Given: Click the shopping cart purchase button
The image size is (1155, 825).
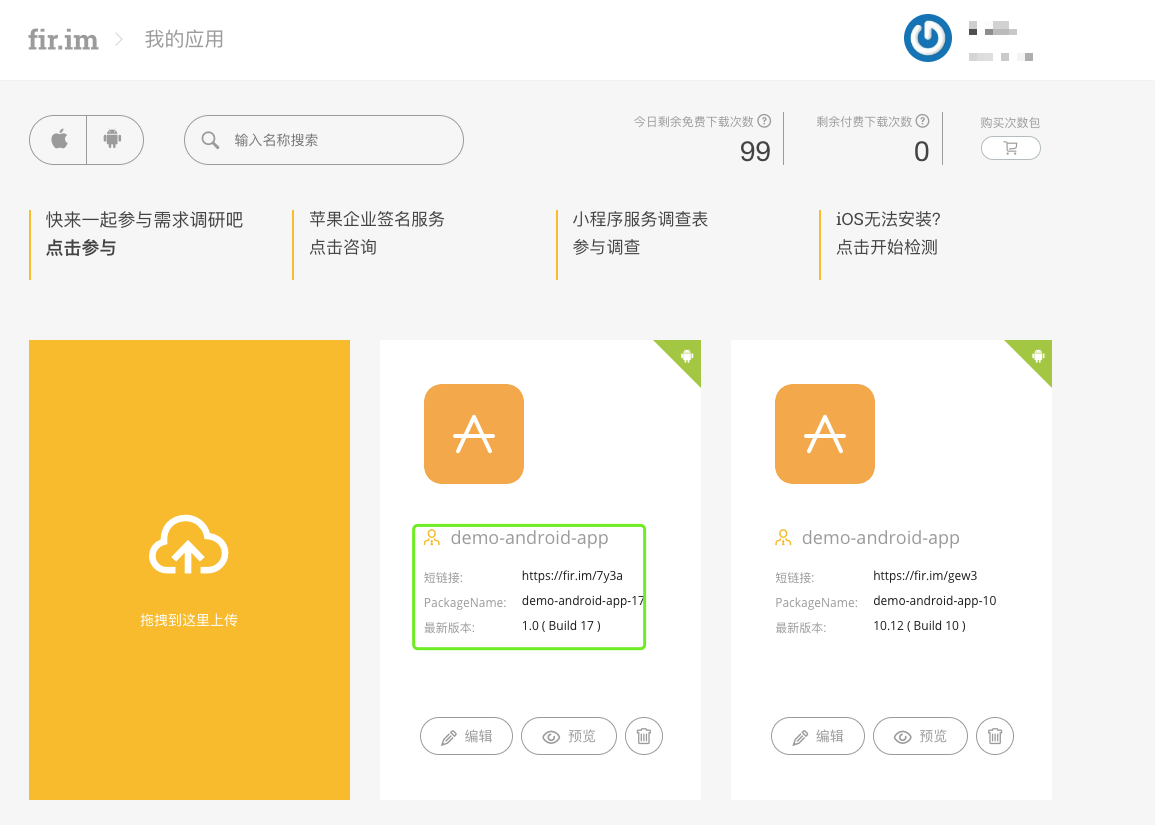Looking at the screenshot, I should point(1010,149).
